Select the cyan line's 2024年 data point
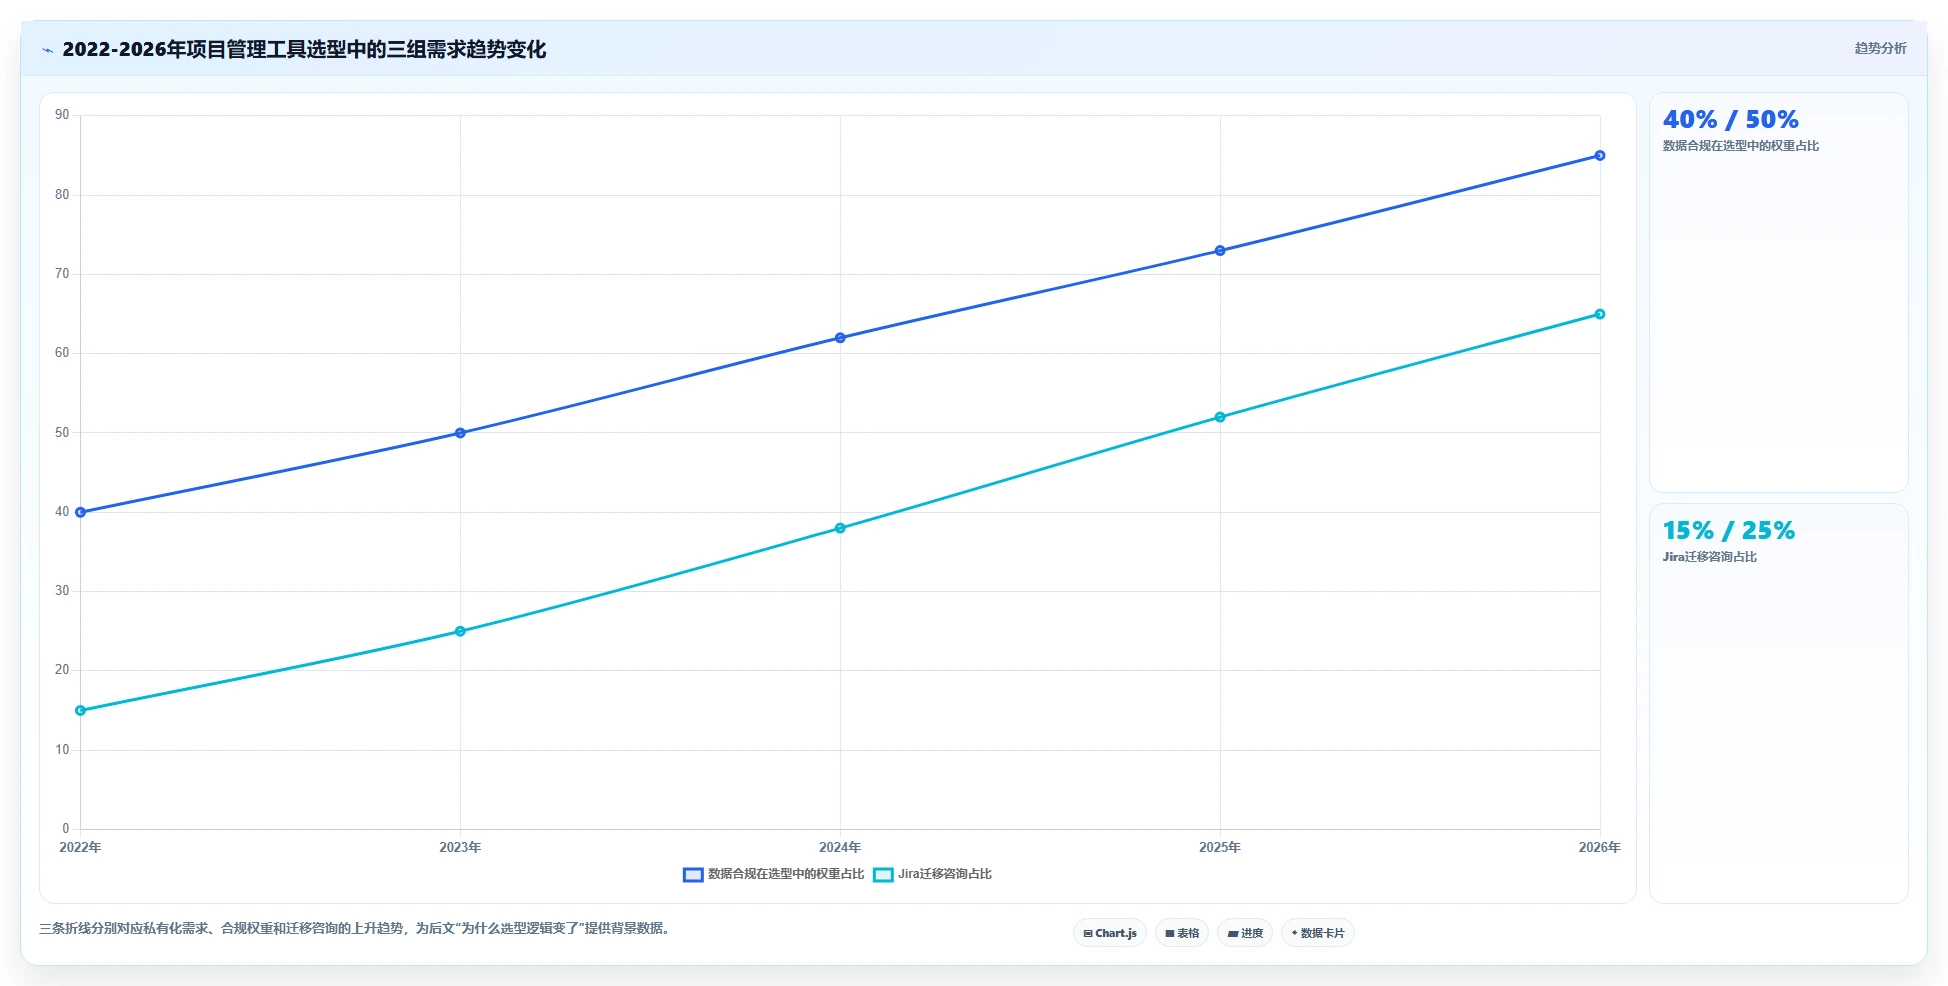1948x986 pixels. (840, 528)
